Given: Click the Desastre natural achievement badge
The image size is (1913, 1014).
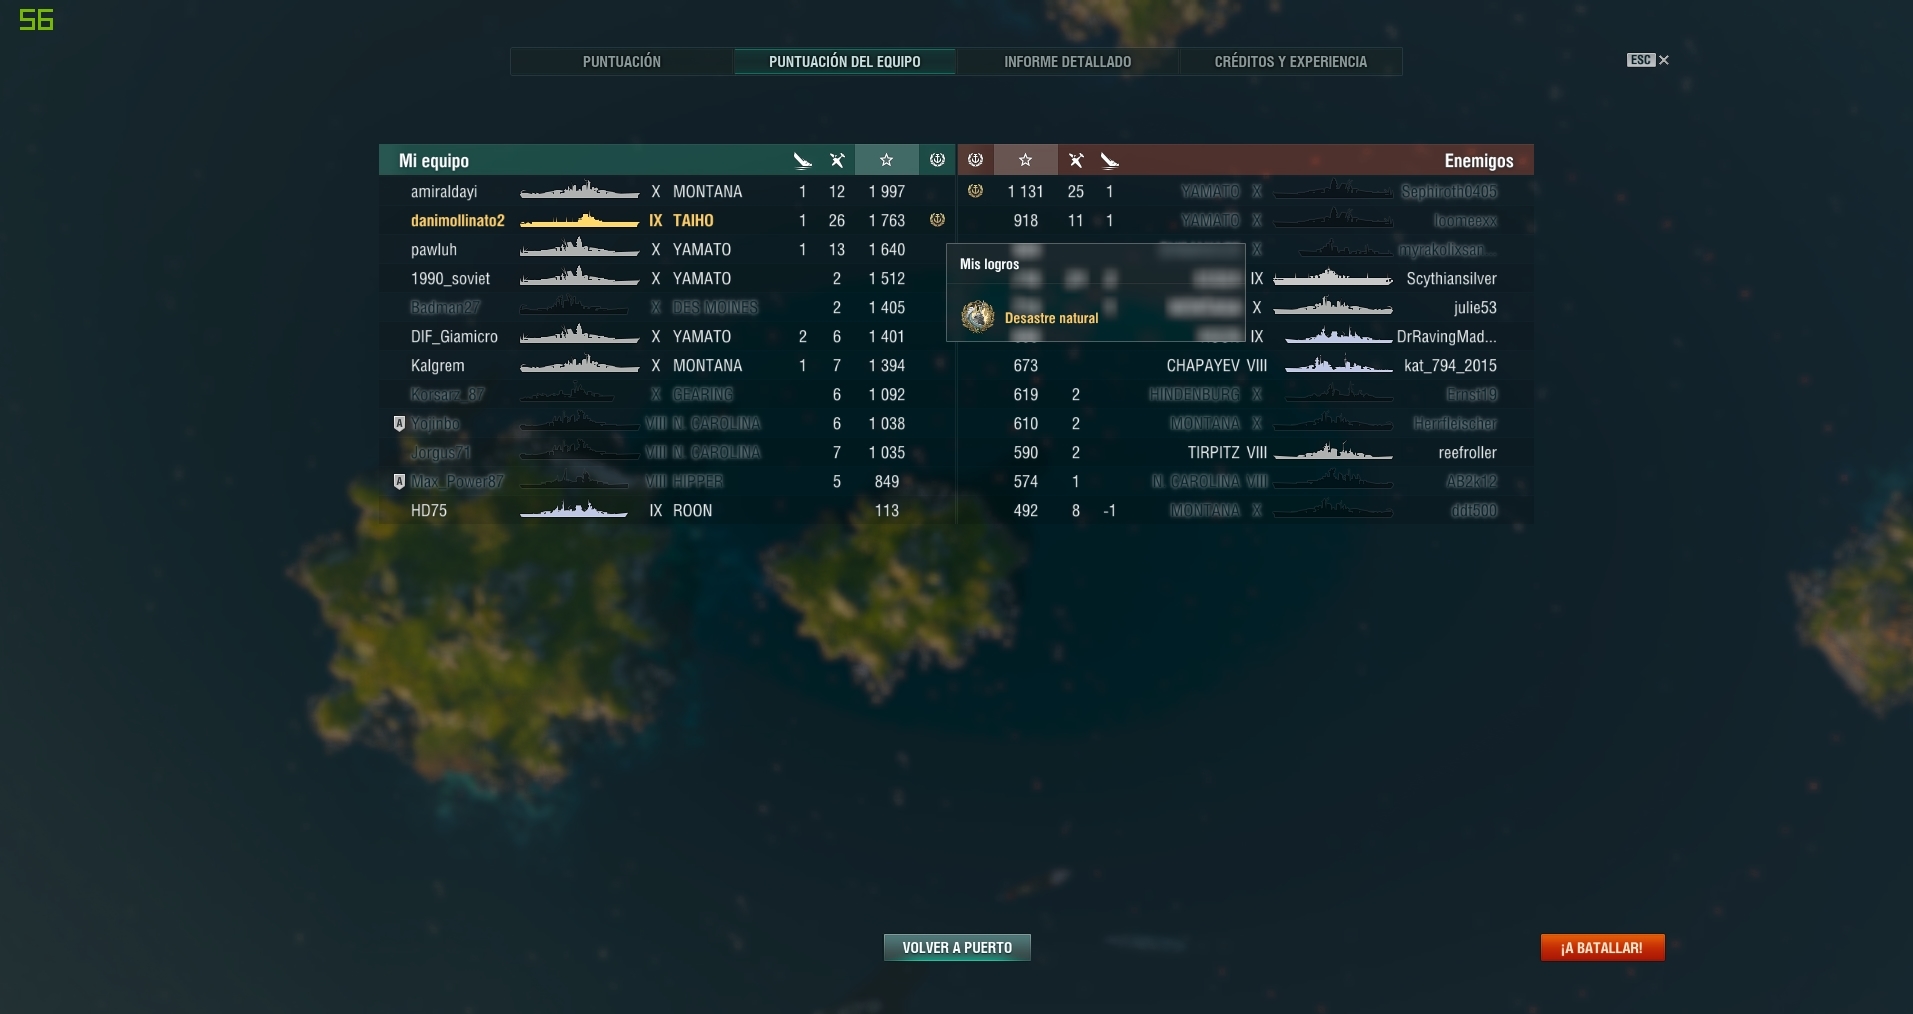Looking at the screenshot, I should (977, 317).
